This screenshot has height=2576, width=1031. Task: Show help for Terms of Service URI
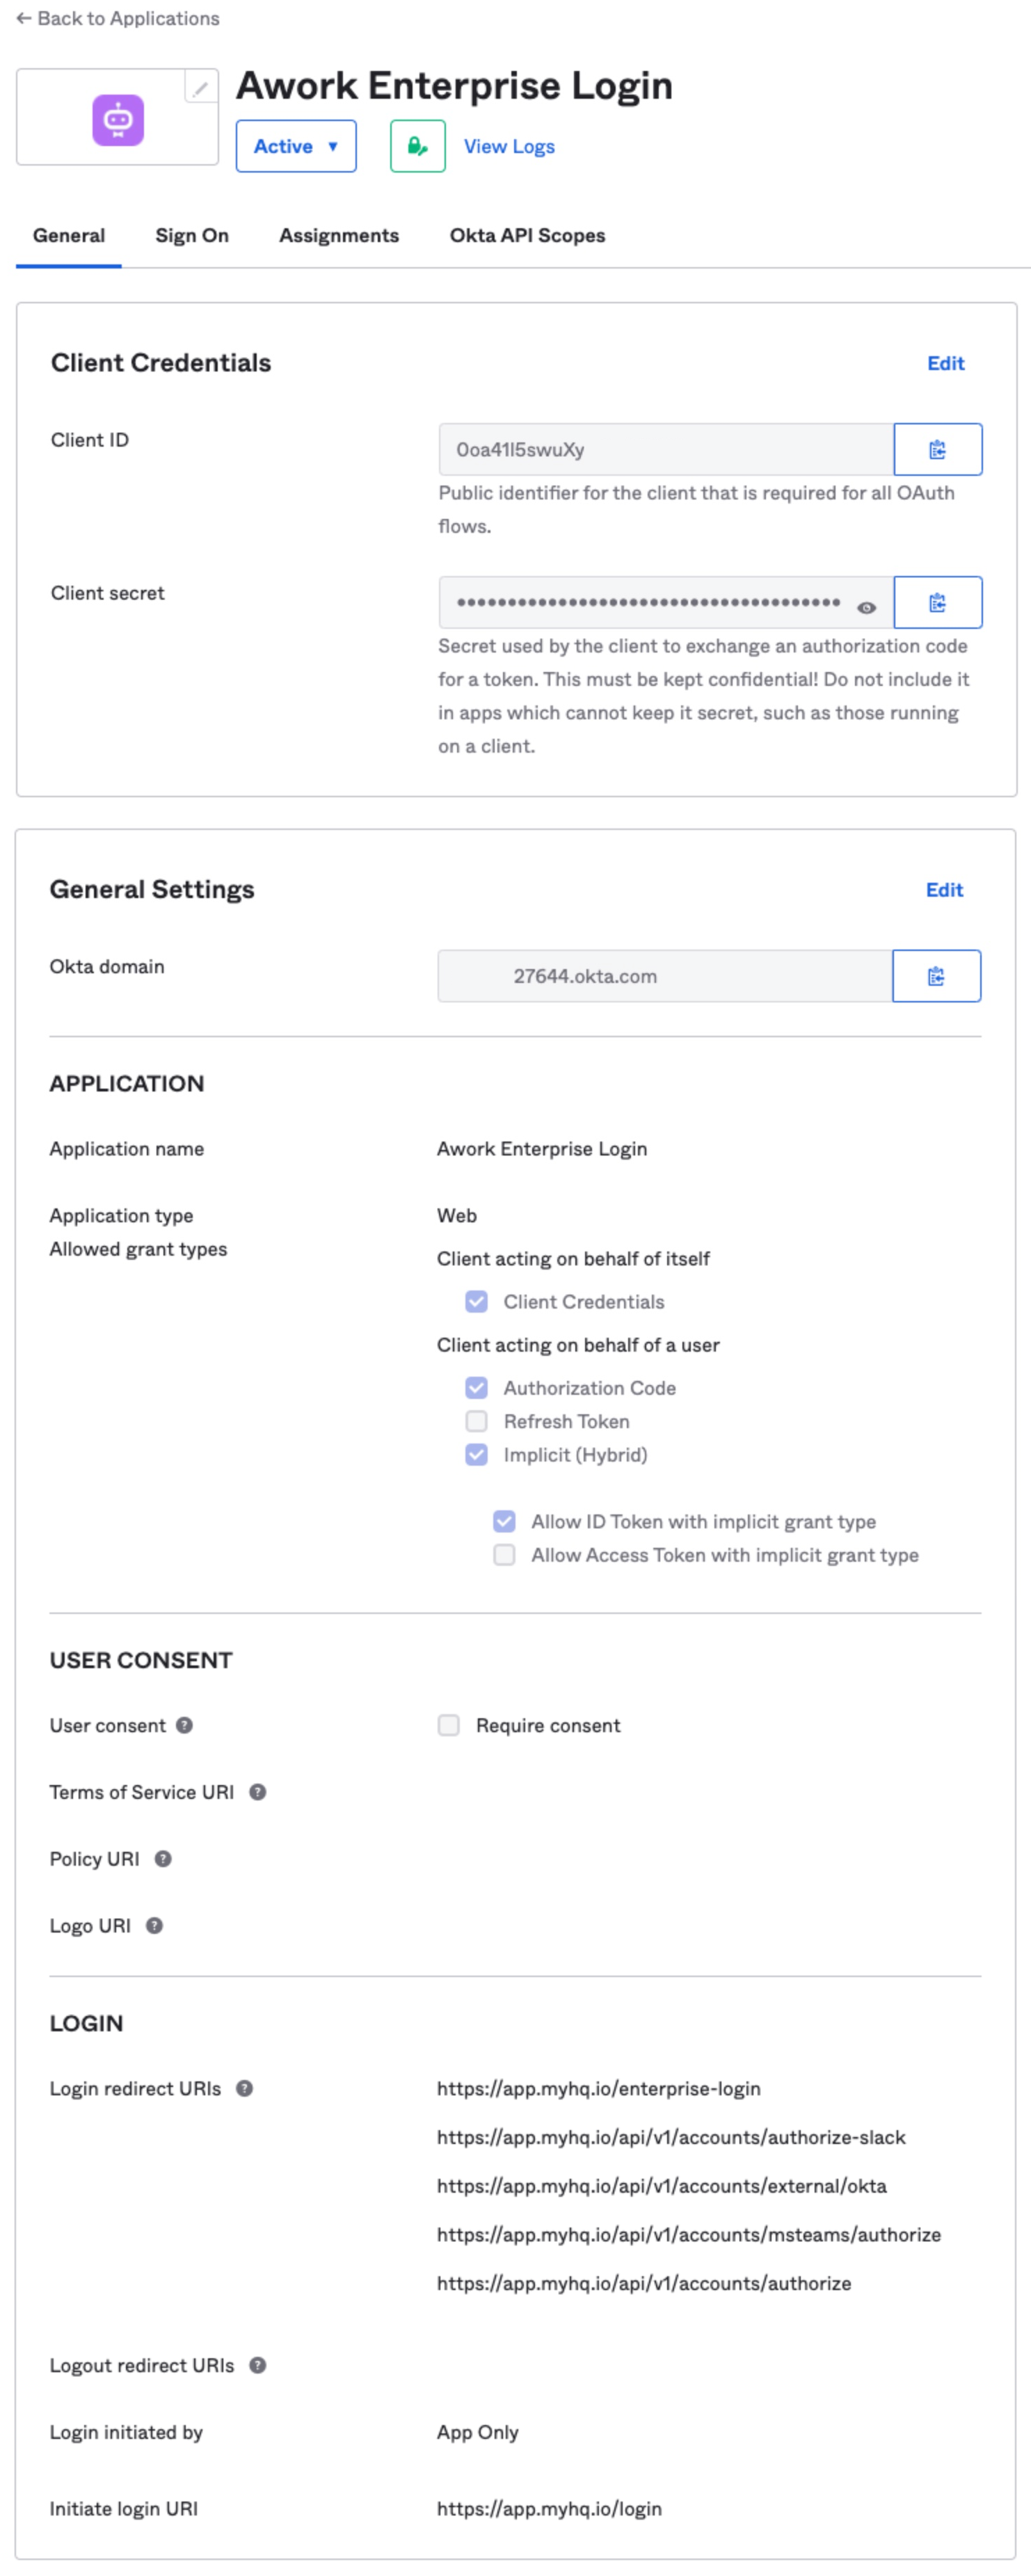pos(257,1792)
